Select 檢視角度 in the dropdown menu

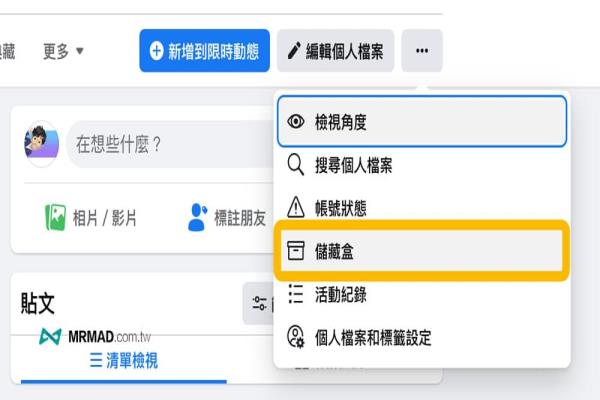(x=422, y=122)
